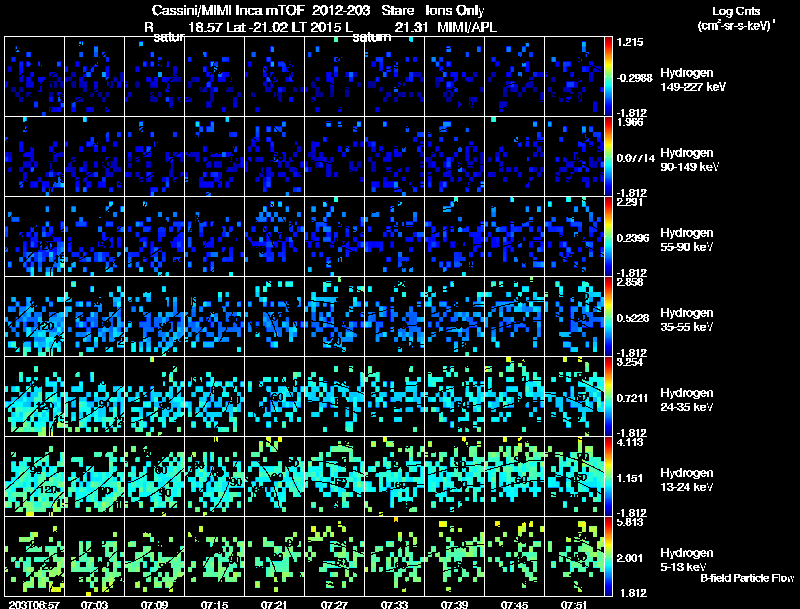Select the 13-24 keV panel at 07:21

274,476
